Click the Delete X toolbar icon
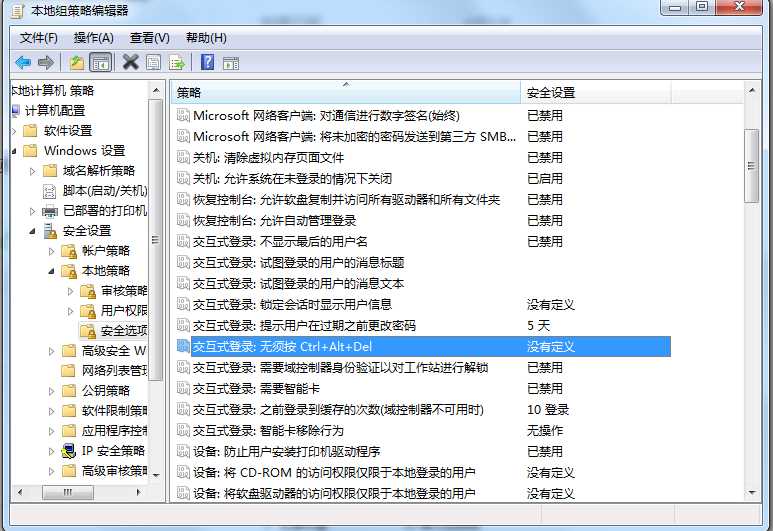 [130, 62]
